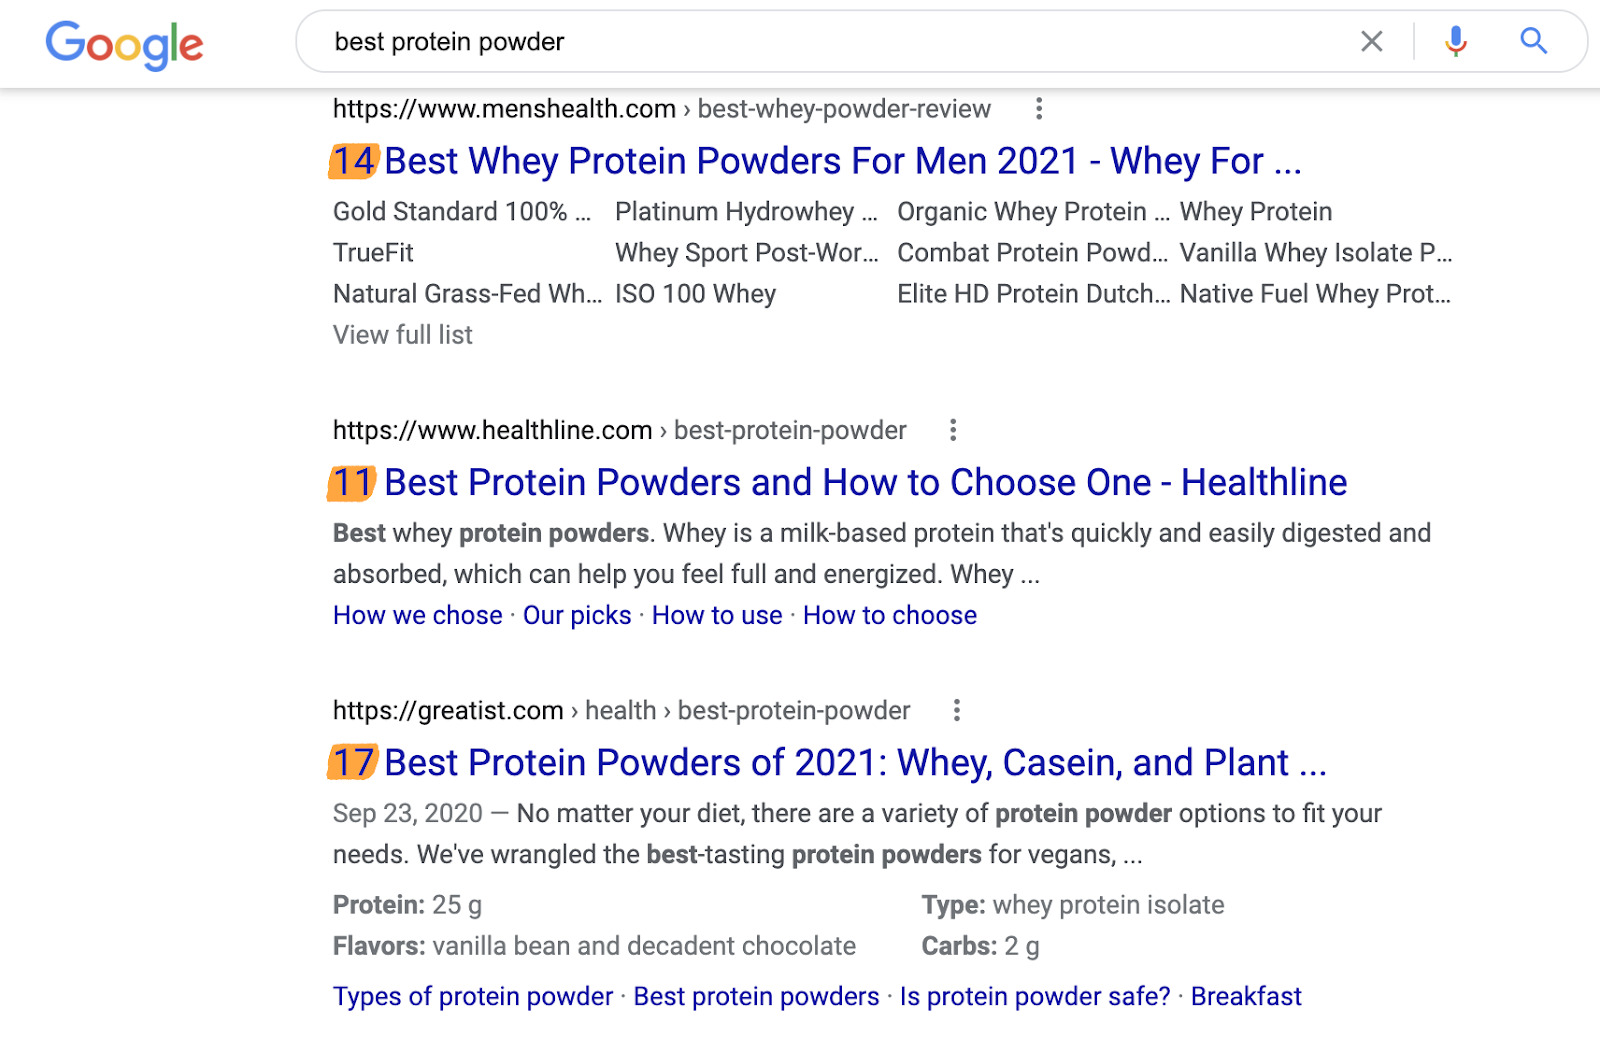Follow the How to use sitelink
Screen dimensions: 1600x1052
(x=717, y=615)
